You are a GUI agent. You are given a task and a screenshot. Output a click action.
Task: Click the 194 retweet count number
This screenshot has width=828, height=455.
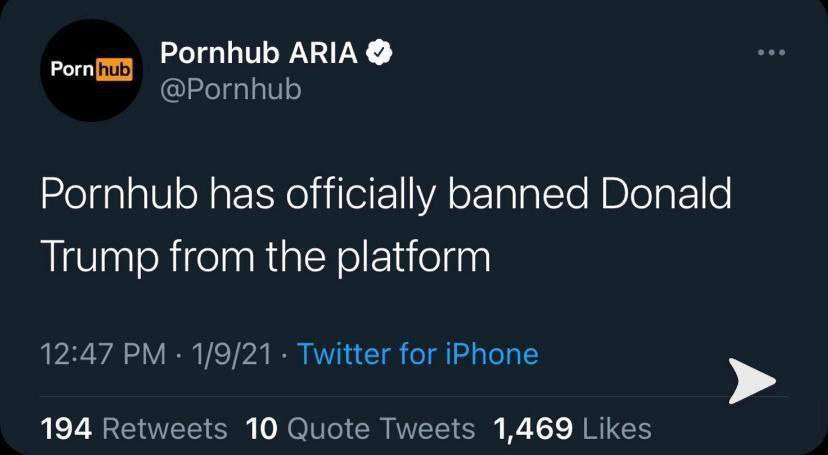[x=67, y=429]
